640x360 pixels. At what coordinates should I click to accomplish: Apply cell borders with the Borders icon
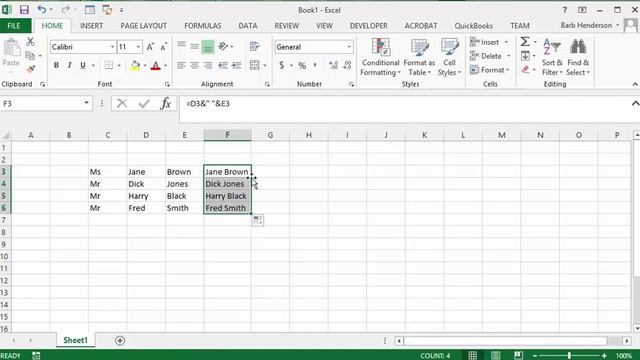(109, 65)
